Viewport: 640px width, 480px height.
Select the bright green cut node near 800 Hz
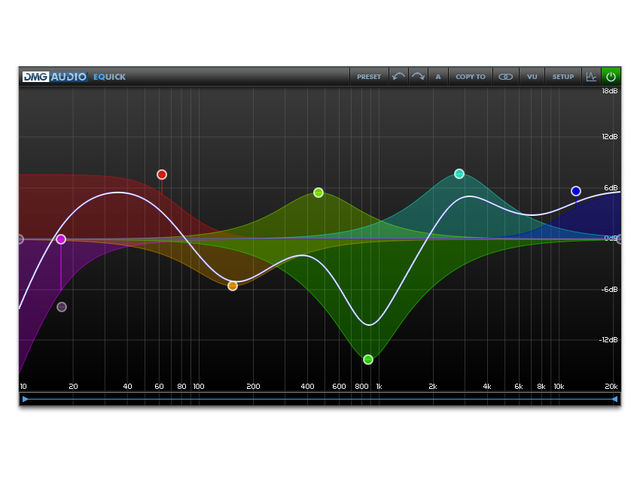(368, 360)
